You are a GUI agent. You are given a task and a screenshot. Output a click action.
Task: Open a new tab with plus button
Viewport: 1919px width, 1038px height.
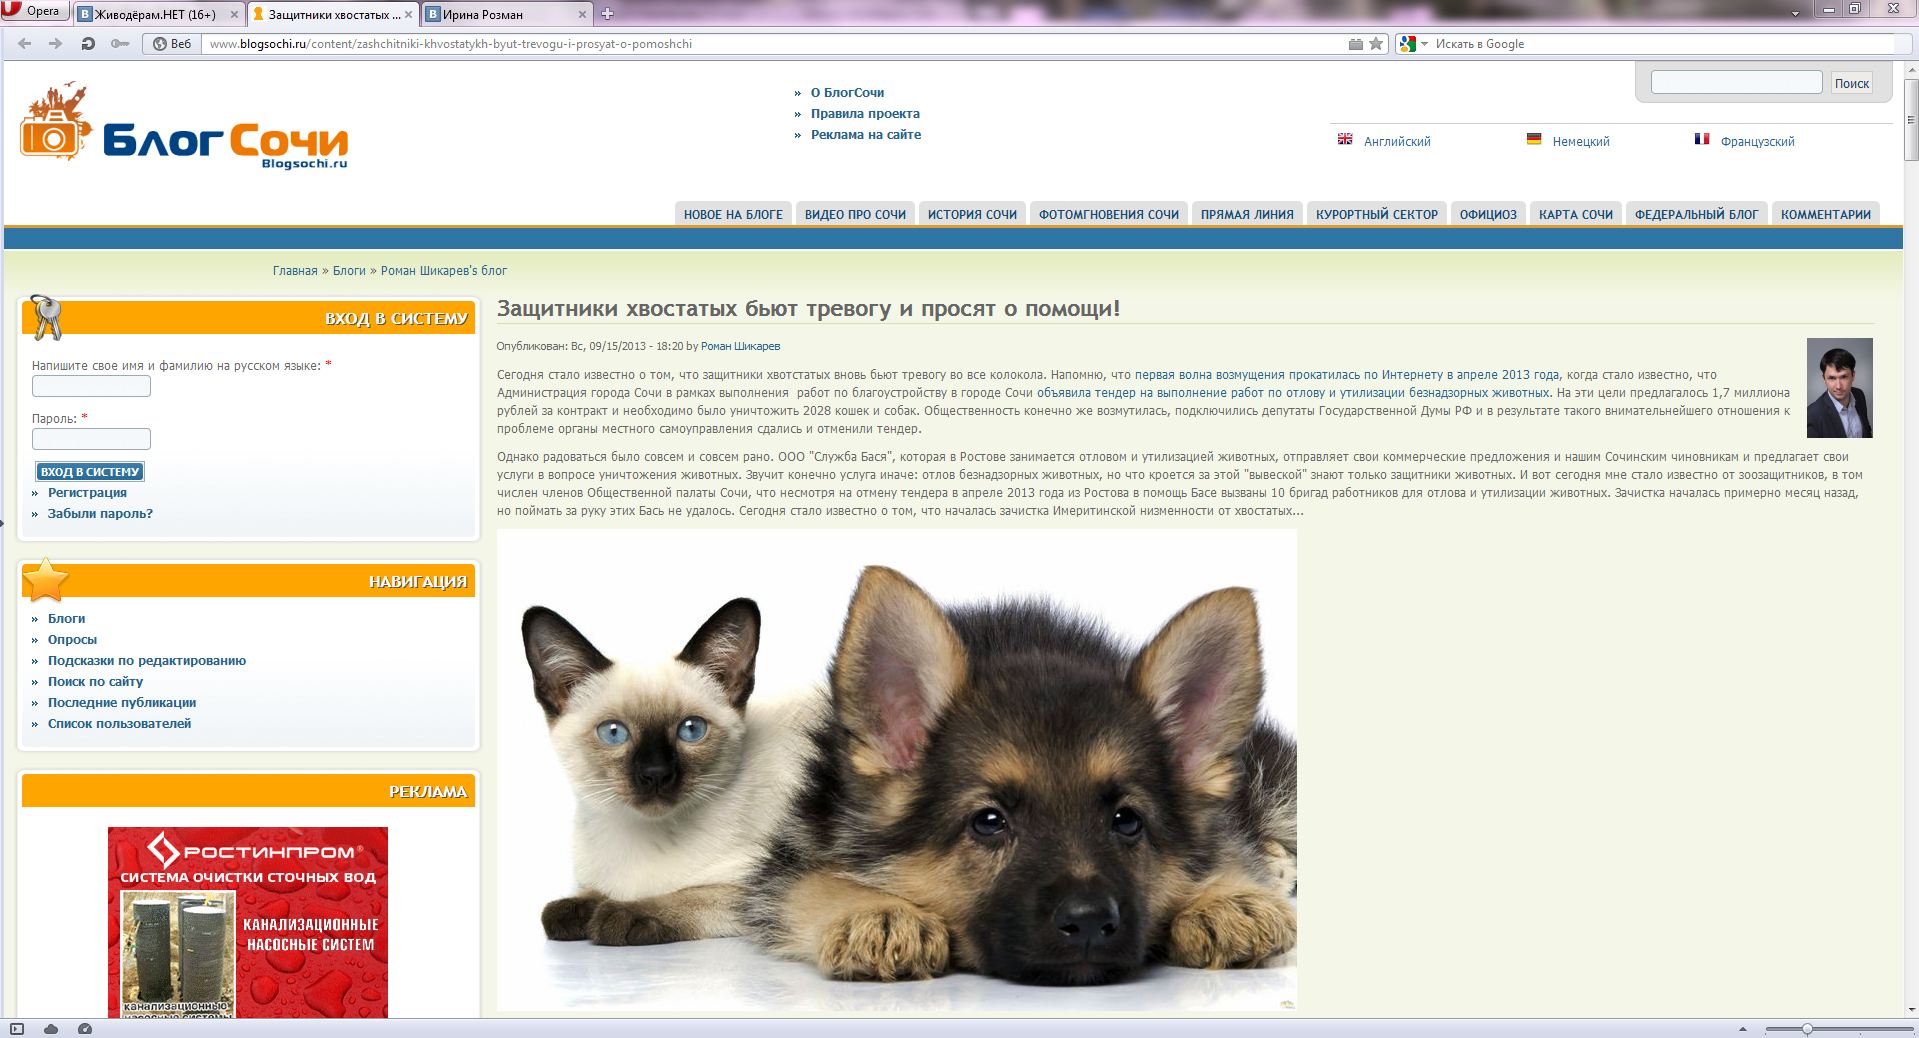pos(607,14)
